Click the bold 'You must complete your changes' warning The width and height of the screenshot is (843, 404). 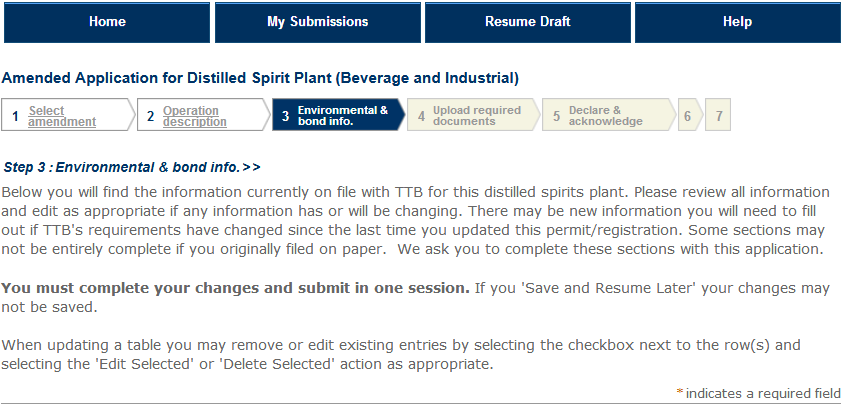click(x=235, y=288)
